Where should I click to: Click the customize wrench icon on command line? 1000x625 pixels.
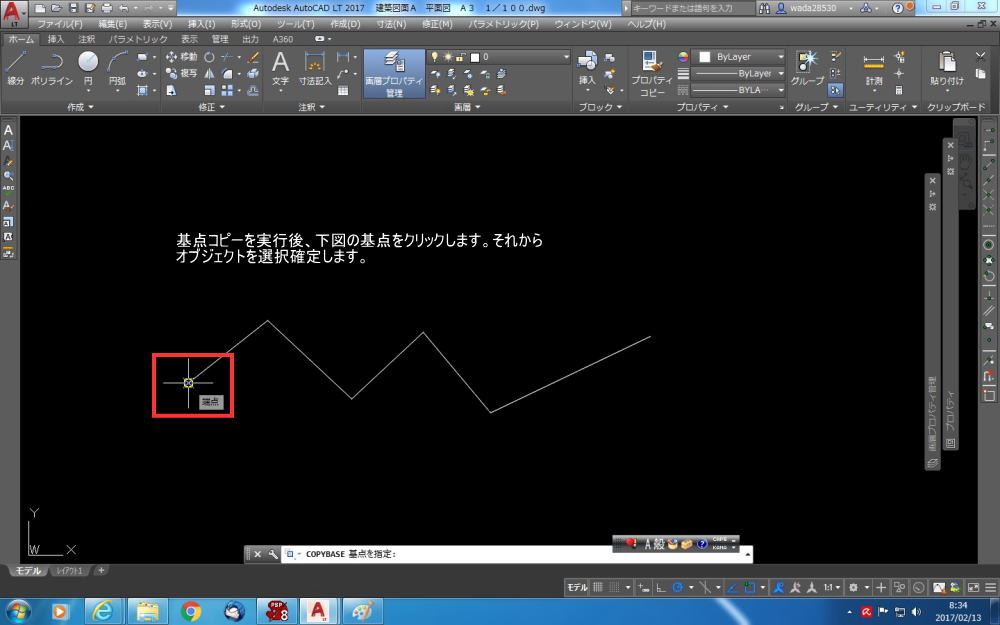point(273,554)
